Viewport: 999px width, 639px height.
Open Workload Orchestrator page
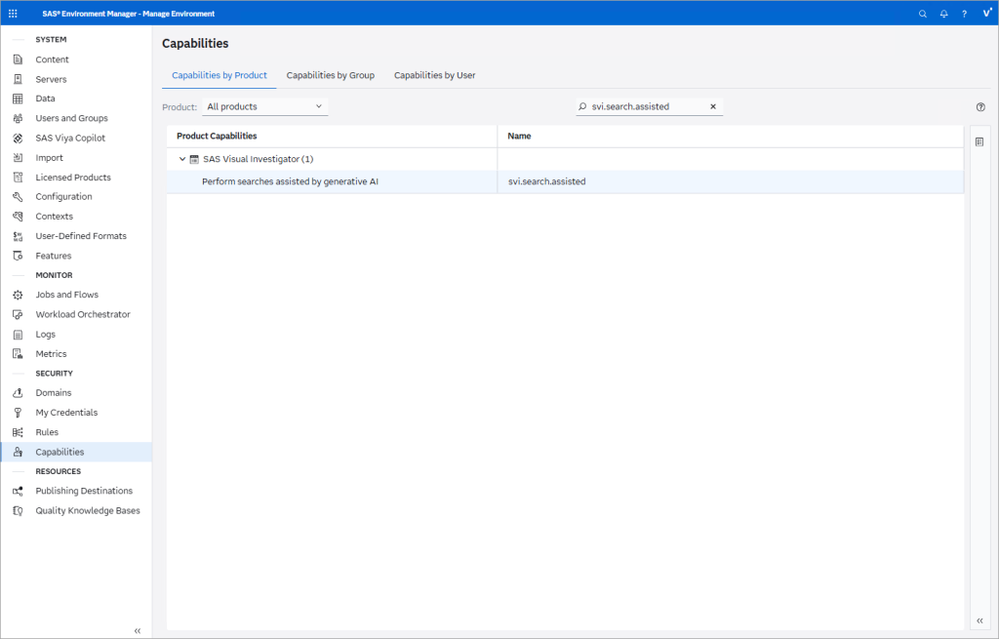click(83, 315)
